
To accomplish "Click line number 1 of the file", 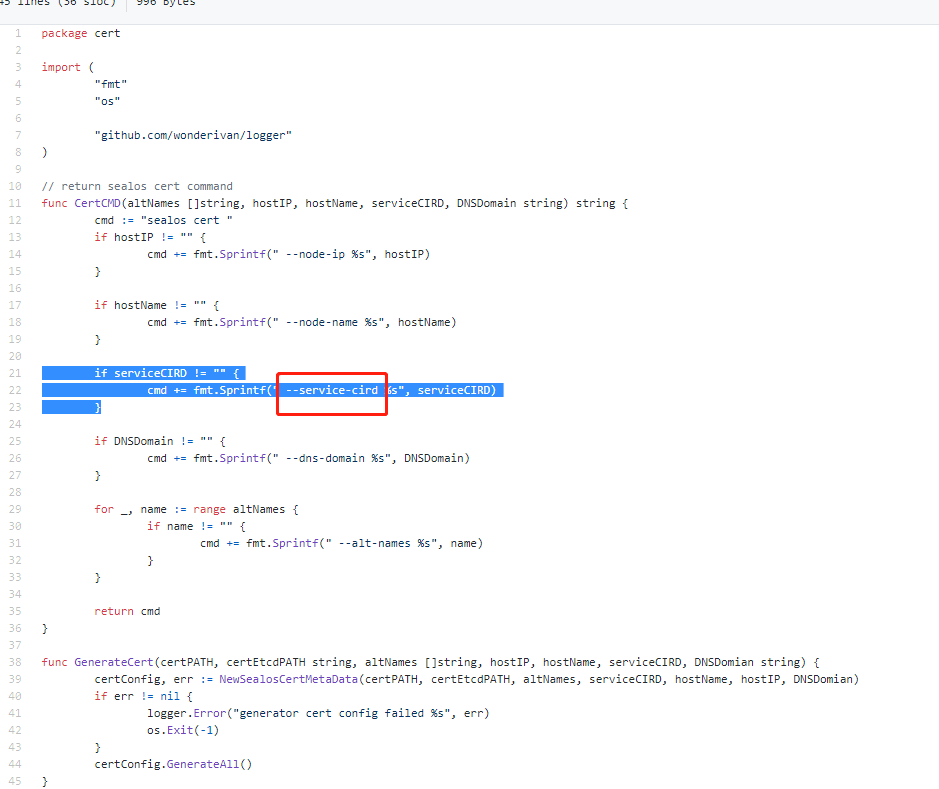I will coord(18,32).
